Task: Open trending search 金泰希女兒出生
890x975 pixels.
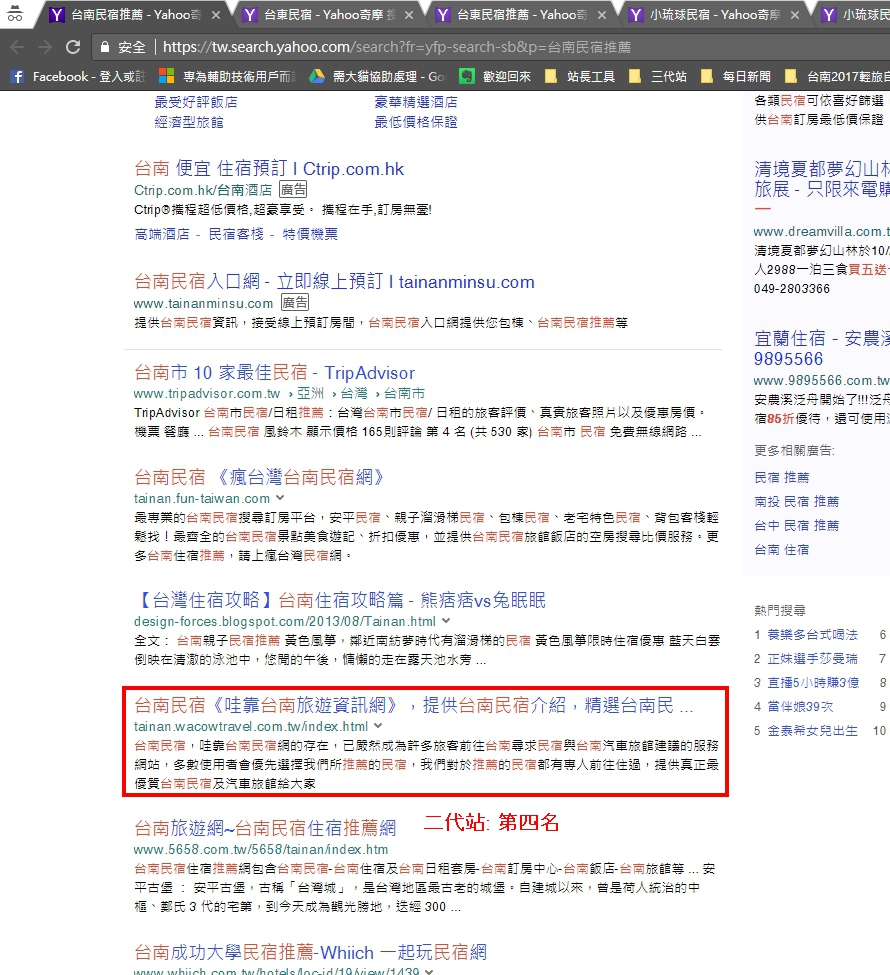Action: pyautogui.click(x=812, y=731)
